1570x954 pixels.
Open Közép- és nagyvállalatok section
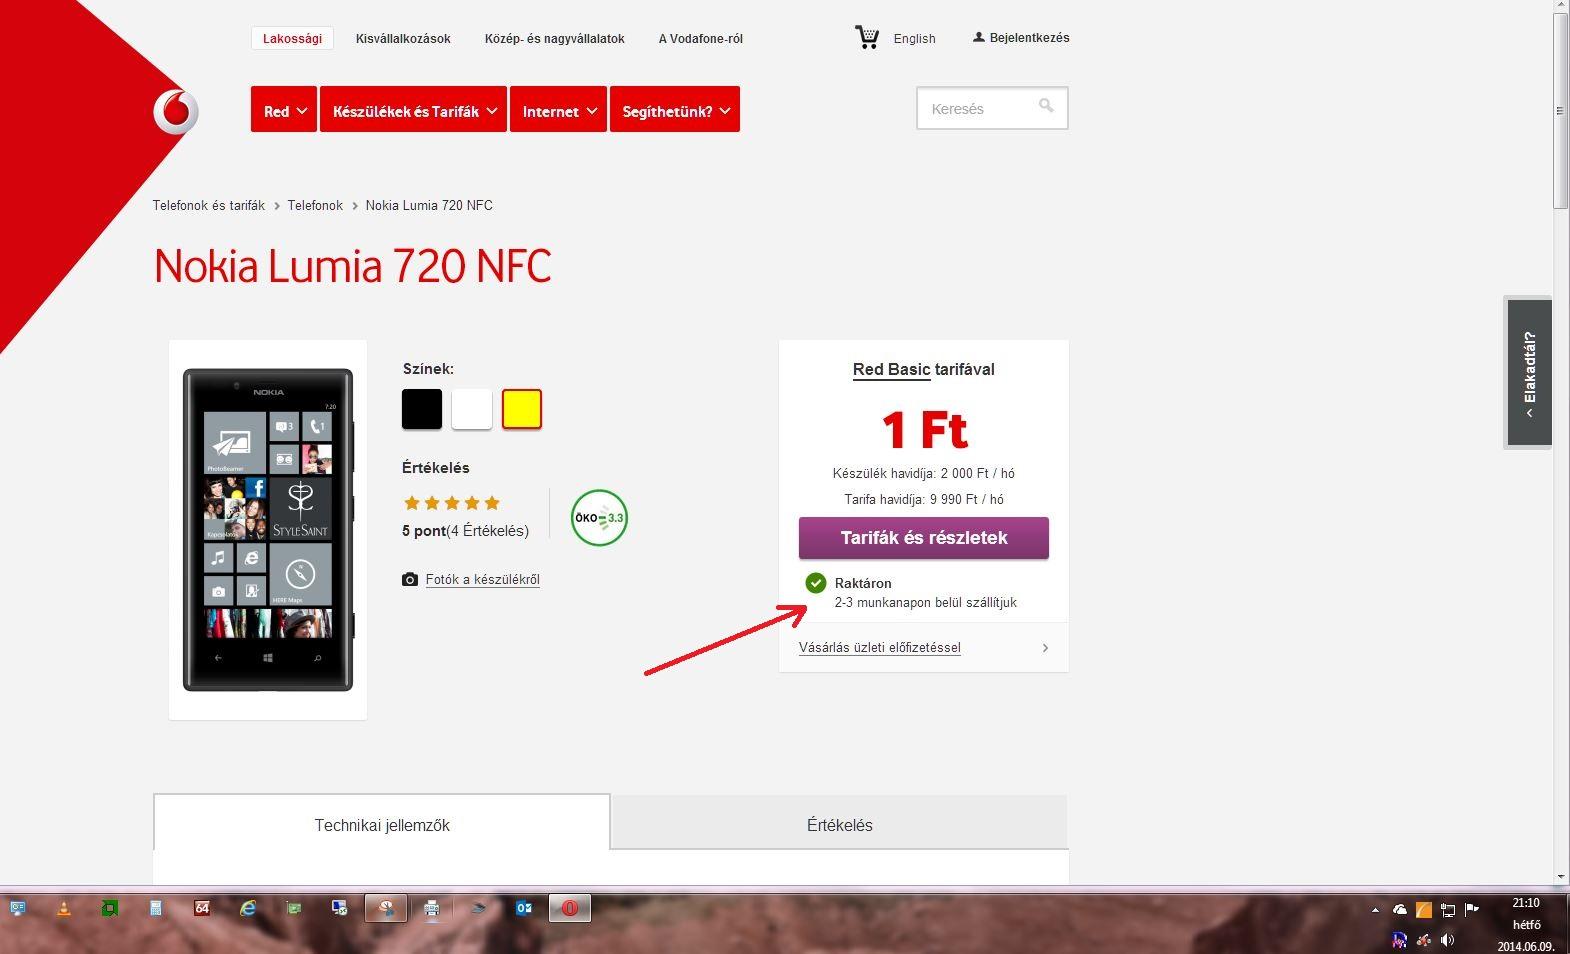pyautogui.click(x=555, y=39)
